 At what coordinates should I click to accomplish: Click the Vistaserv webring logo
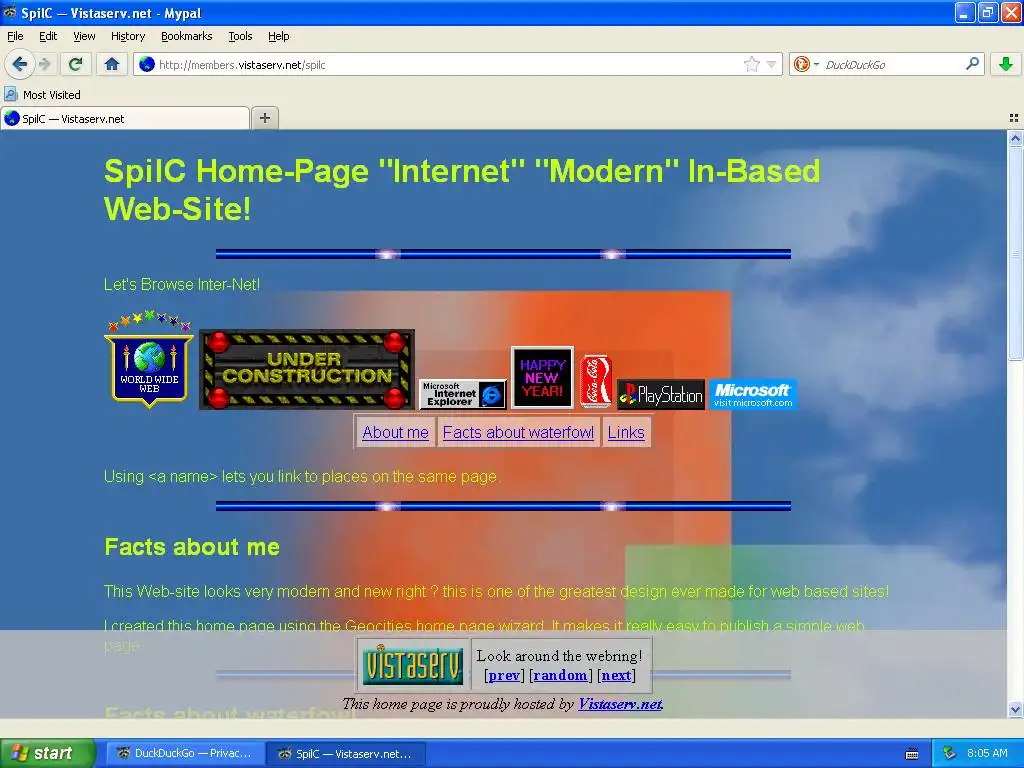tap(413, 665)
